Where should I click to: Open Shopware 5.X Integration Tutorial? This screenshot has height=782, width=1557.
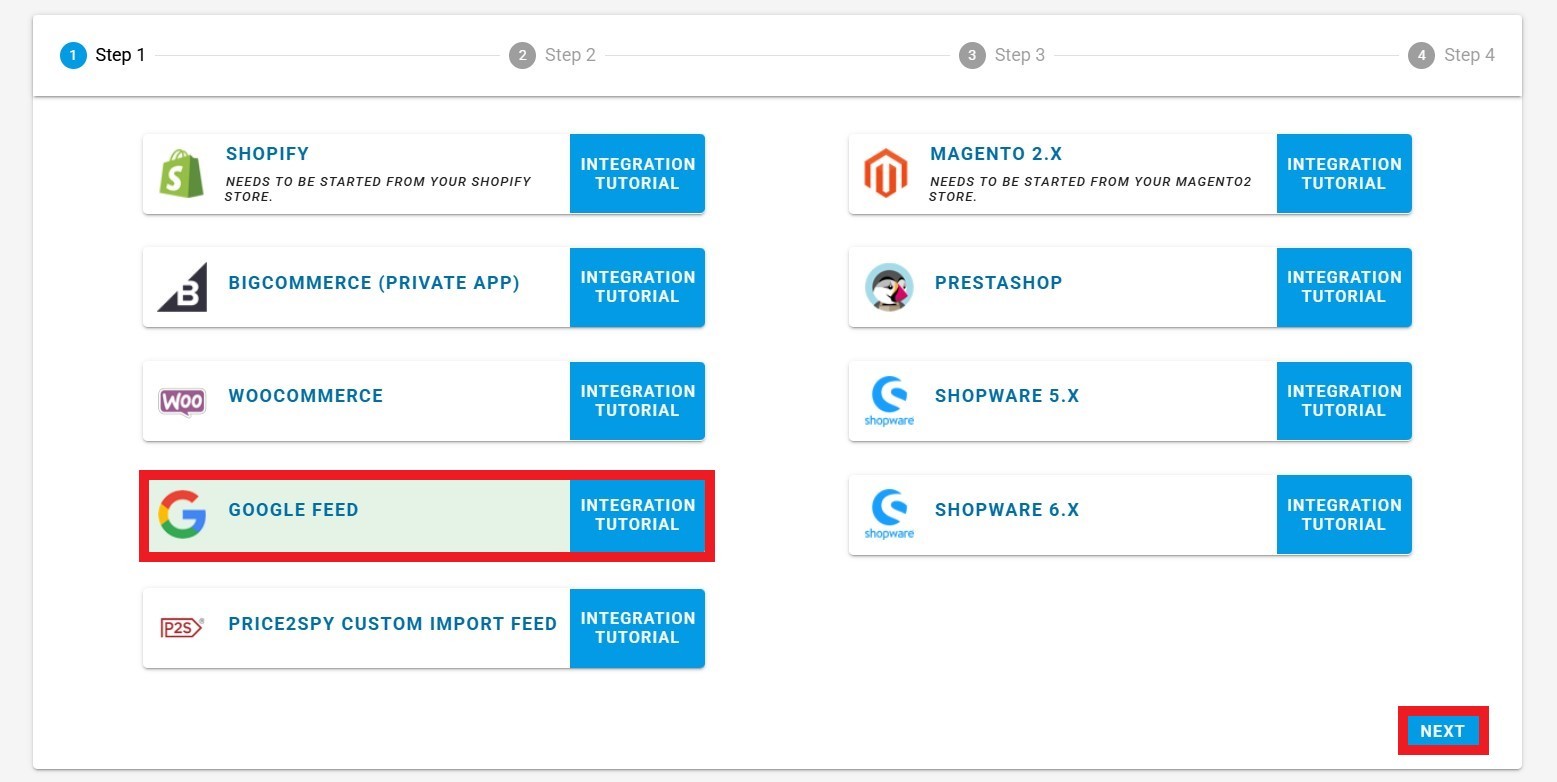pyautogui.click(x=1344, y=401)
